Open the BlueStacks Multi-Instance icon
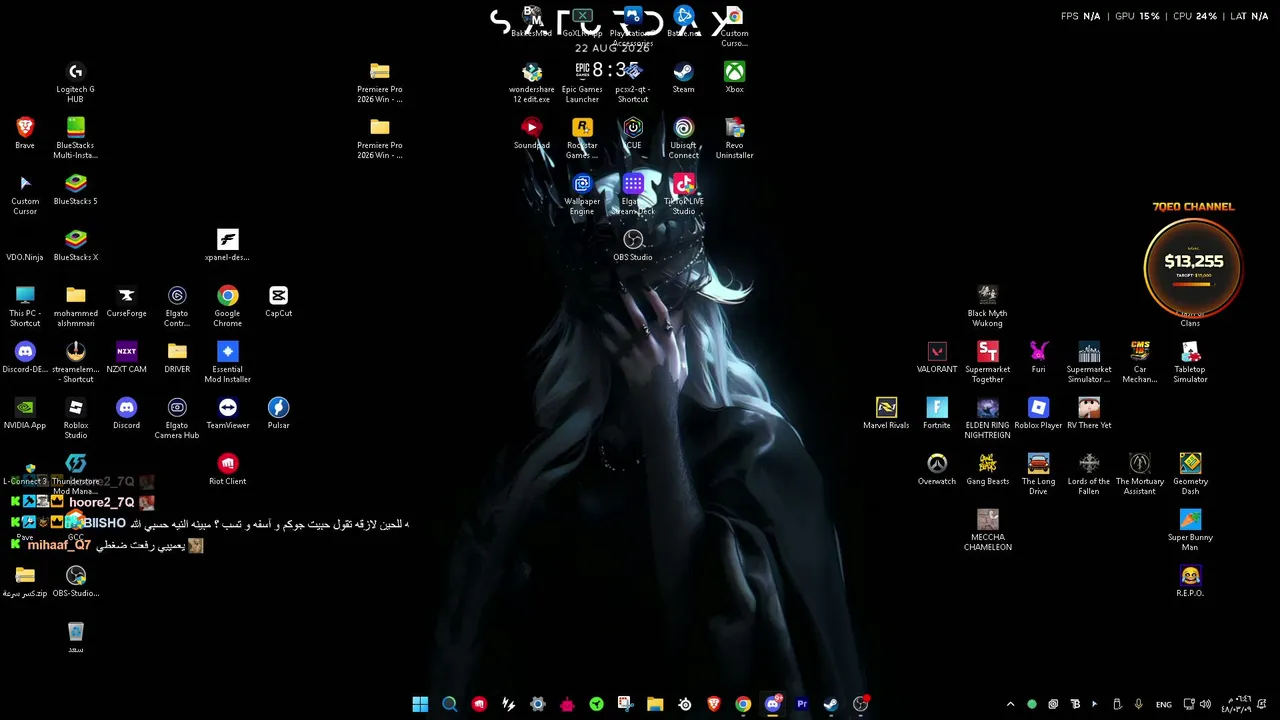Screen dimensions: 1280x720 [75, 137]
